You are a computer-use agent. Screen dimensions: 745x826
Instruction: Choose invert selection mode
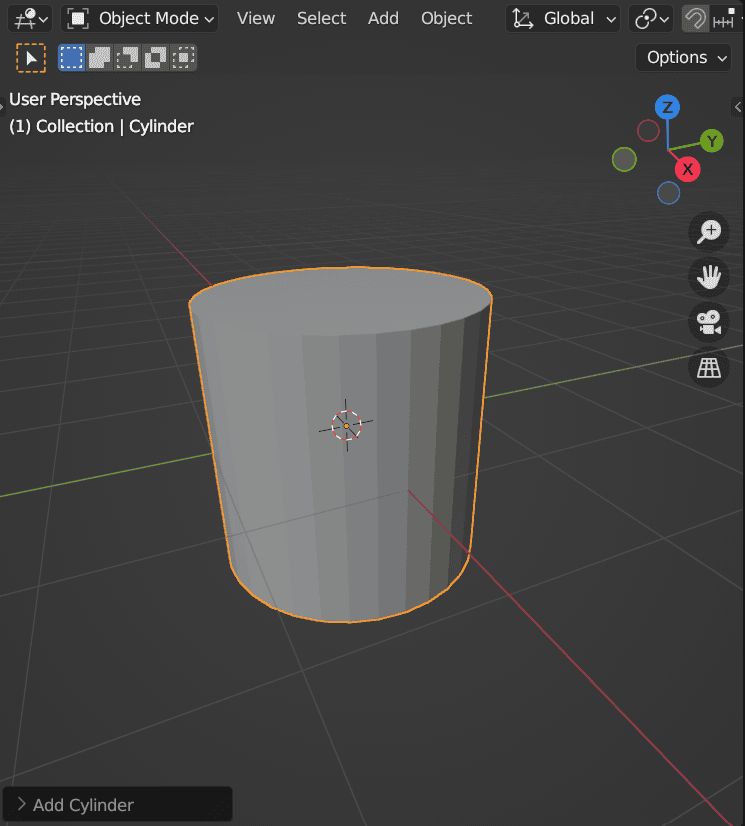(155, 57)
